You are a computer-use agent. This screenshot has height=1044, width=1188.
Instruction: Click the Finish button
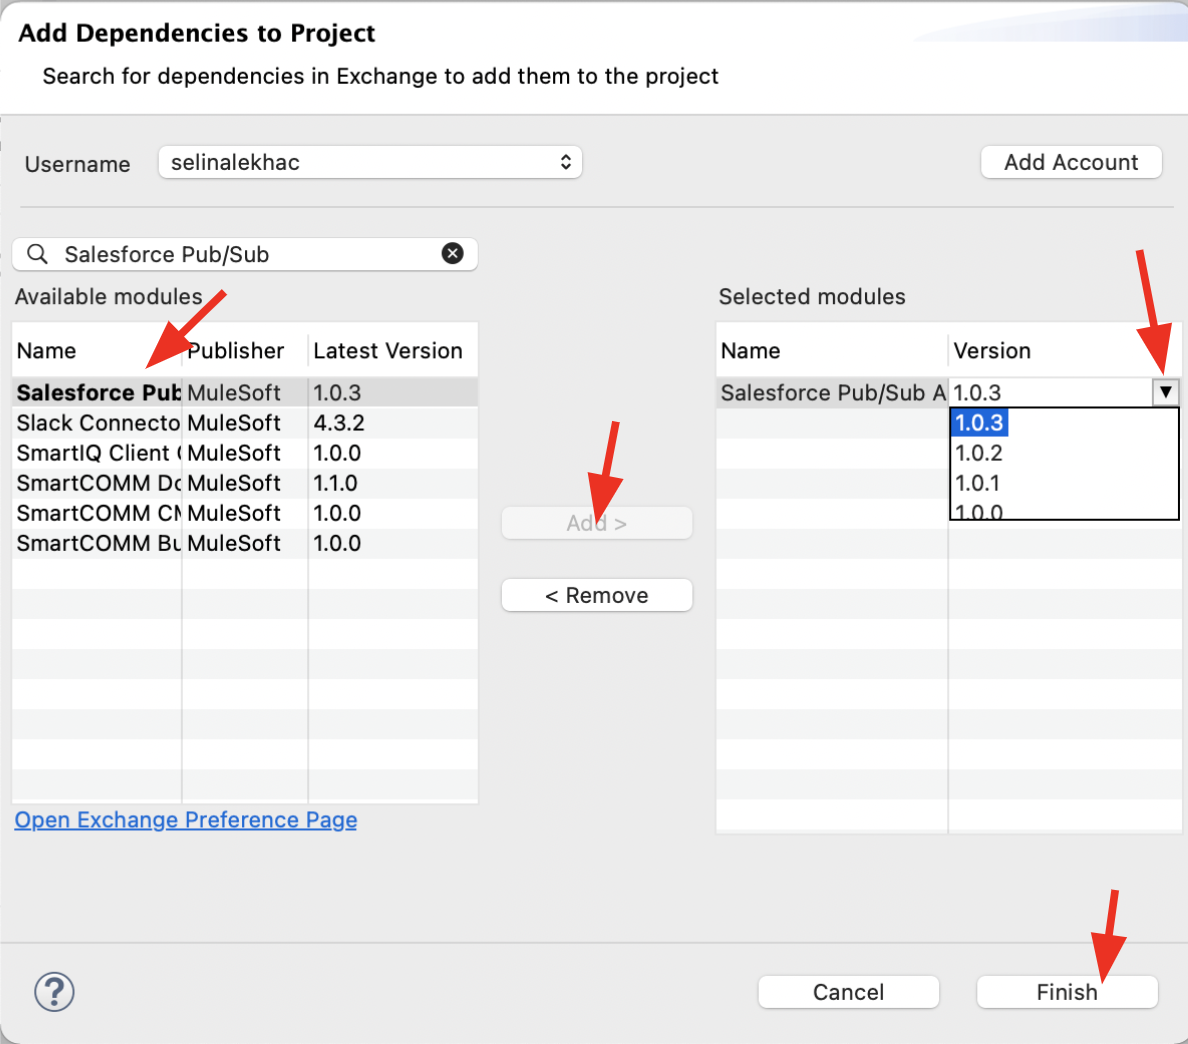(1067, 992)
